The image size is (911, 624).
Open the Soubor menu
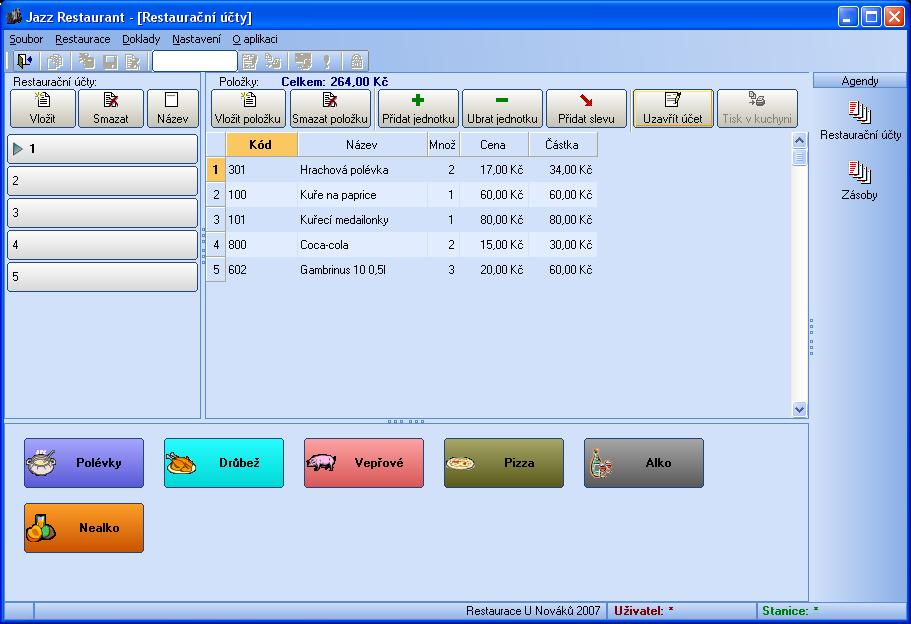26,39
